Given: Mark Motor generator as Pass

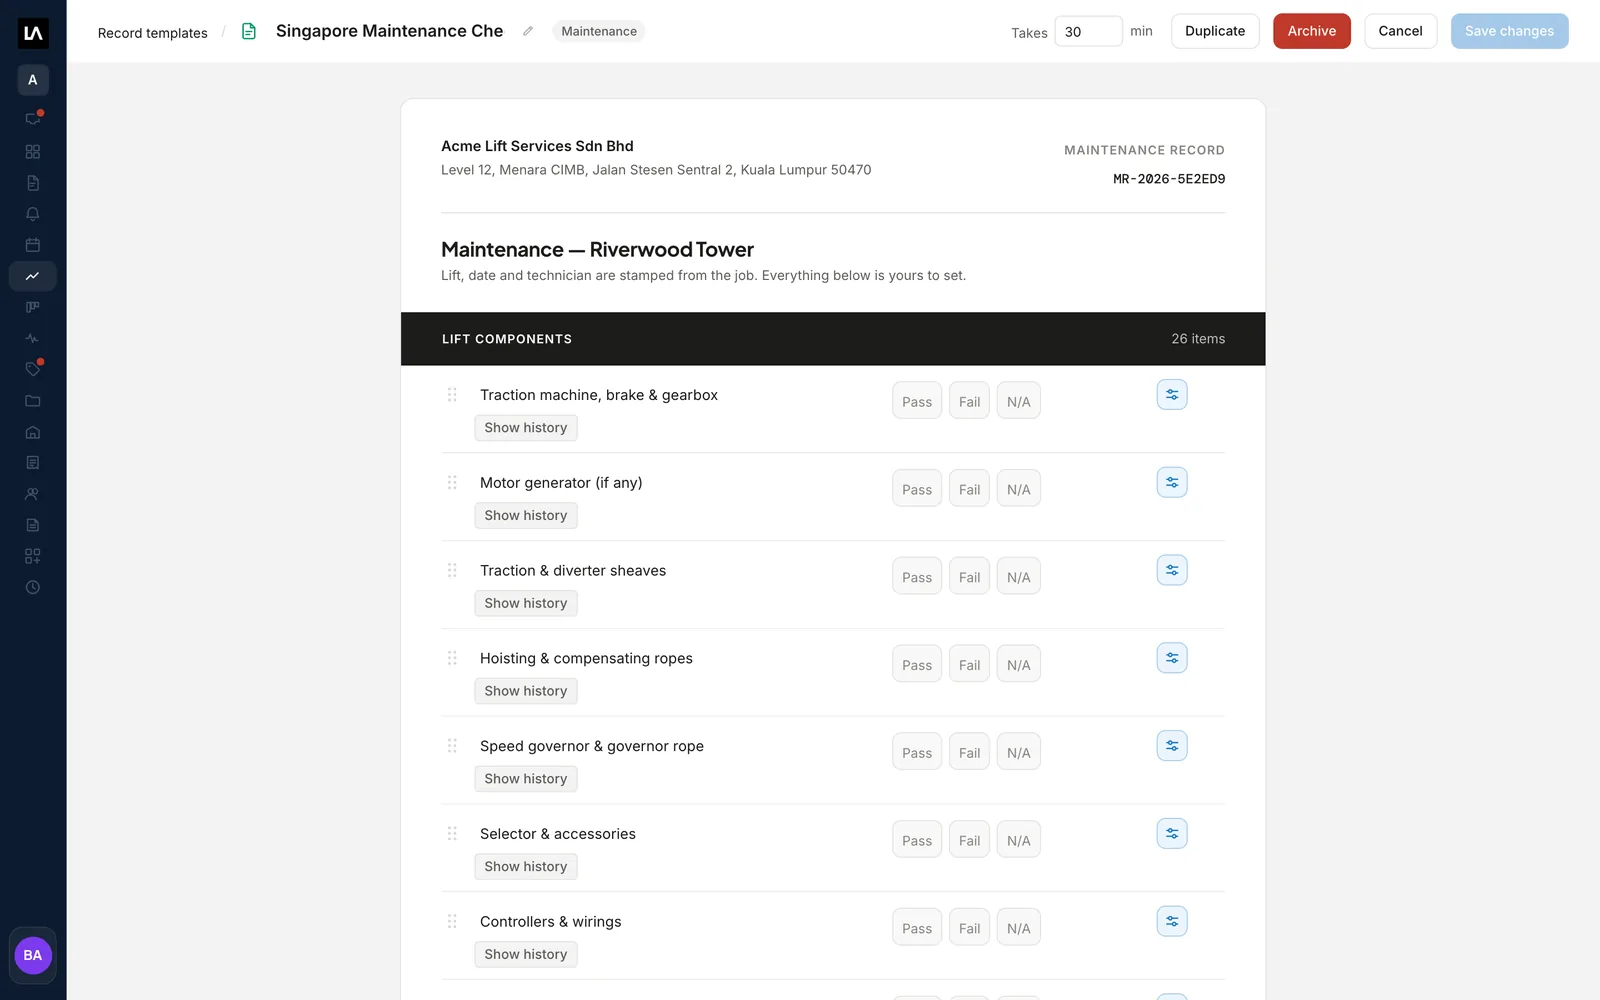Looking at the screenshot, I should click(917, 489).
